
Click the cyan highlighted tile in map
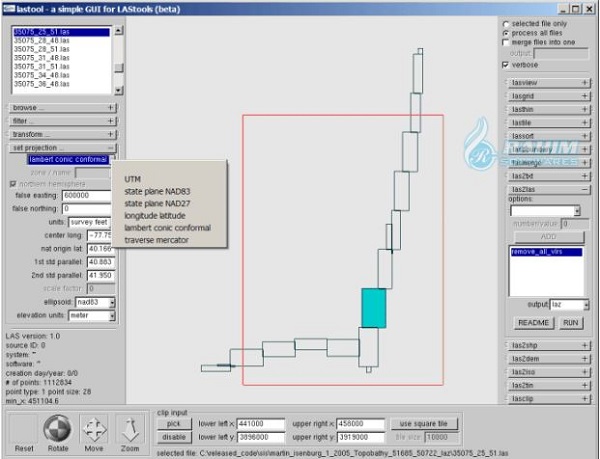[x=373, y=308]
